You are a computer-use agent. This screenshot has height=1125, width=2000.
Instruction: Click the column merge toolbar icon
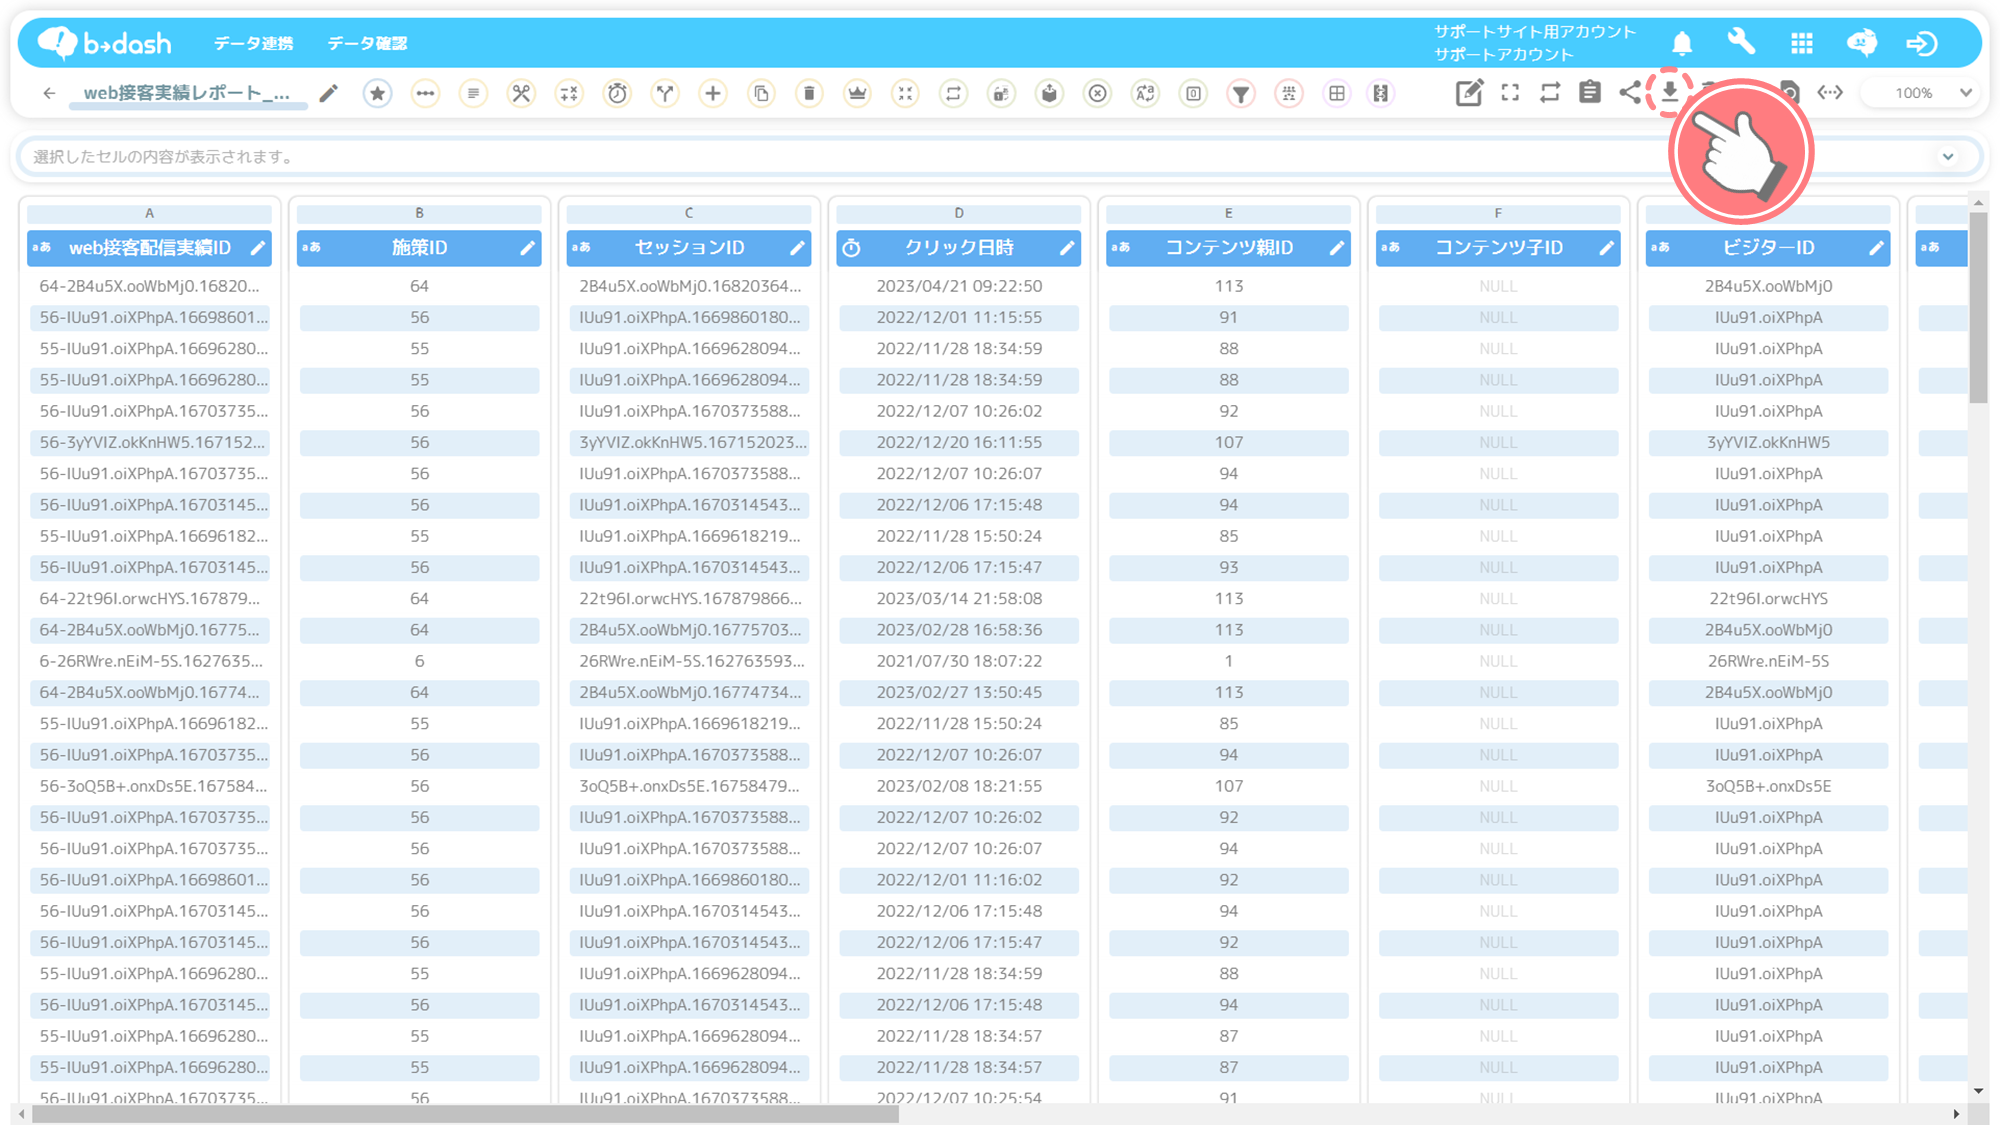click(1381, 93)
